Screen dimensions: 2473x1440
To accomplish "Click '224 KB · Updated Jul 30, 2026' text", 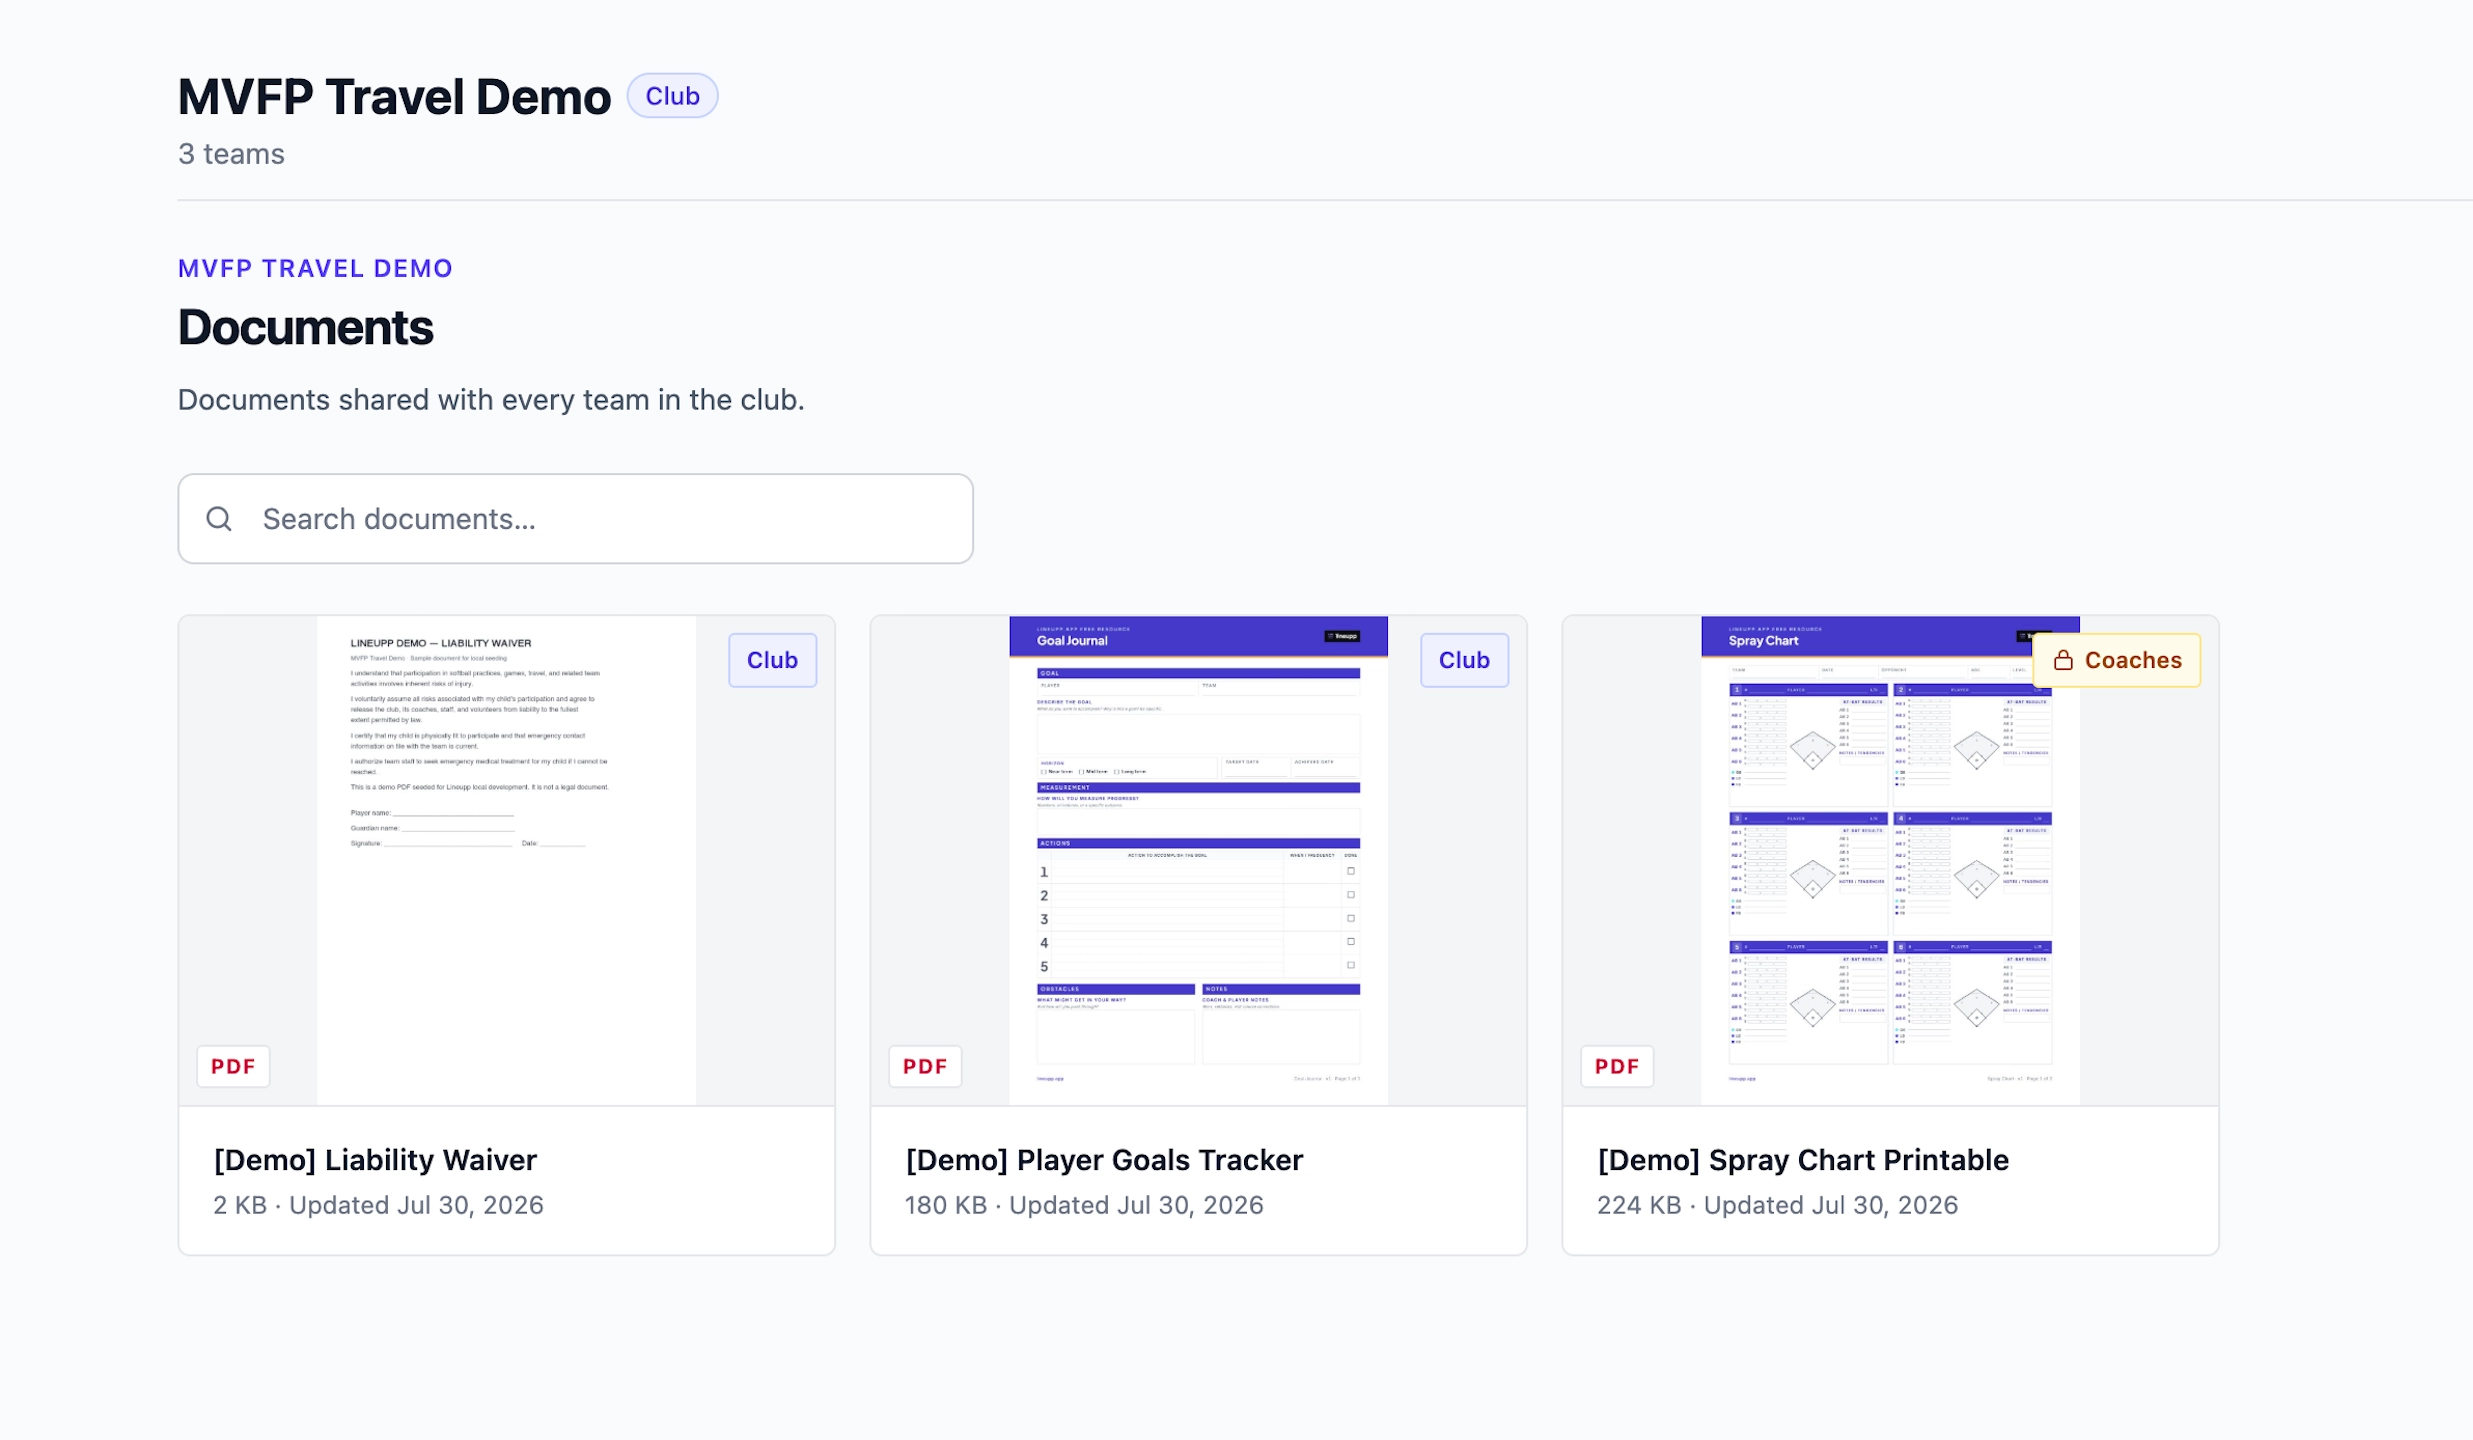I will [x=1778, y=1205].
